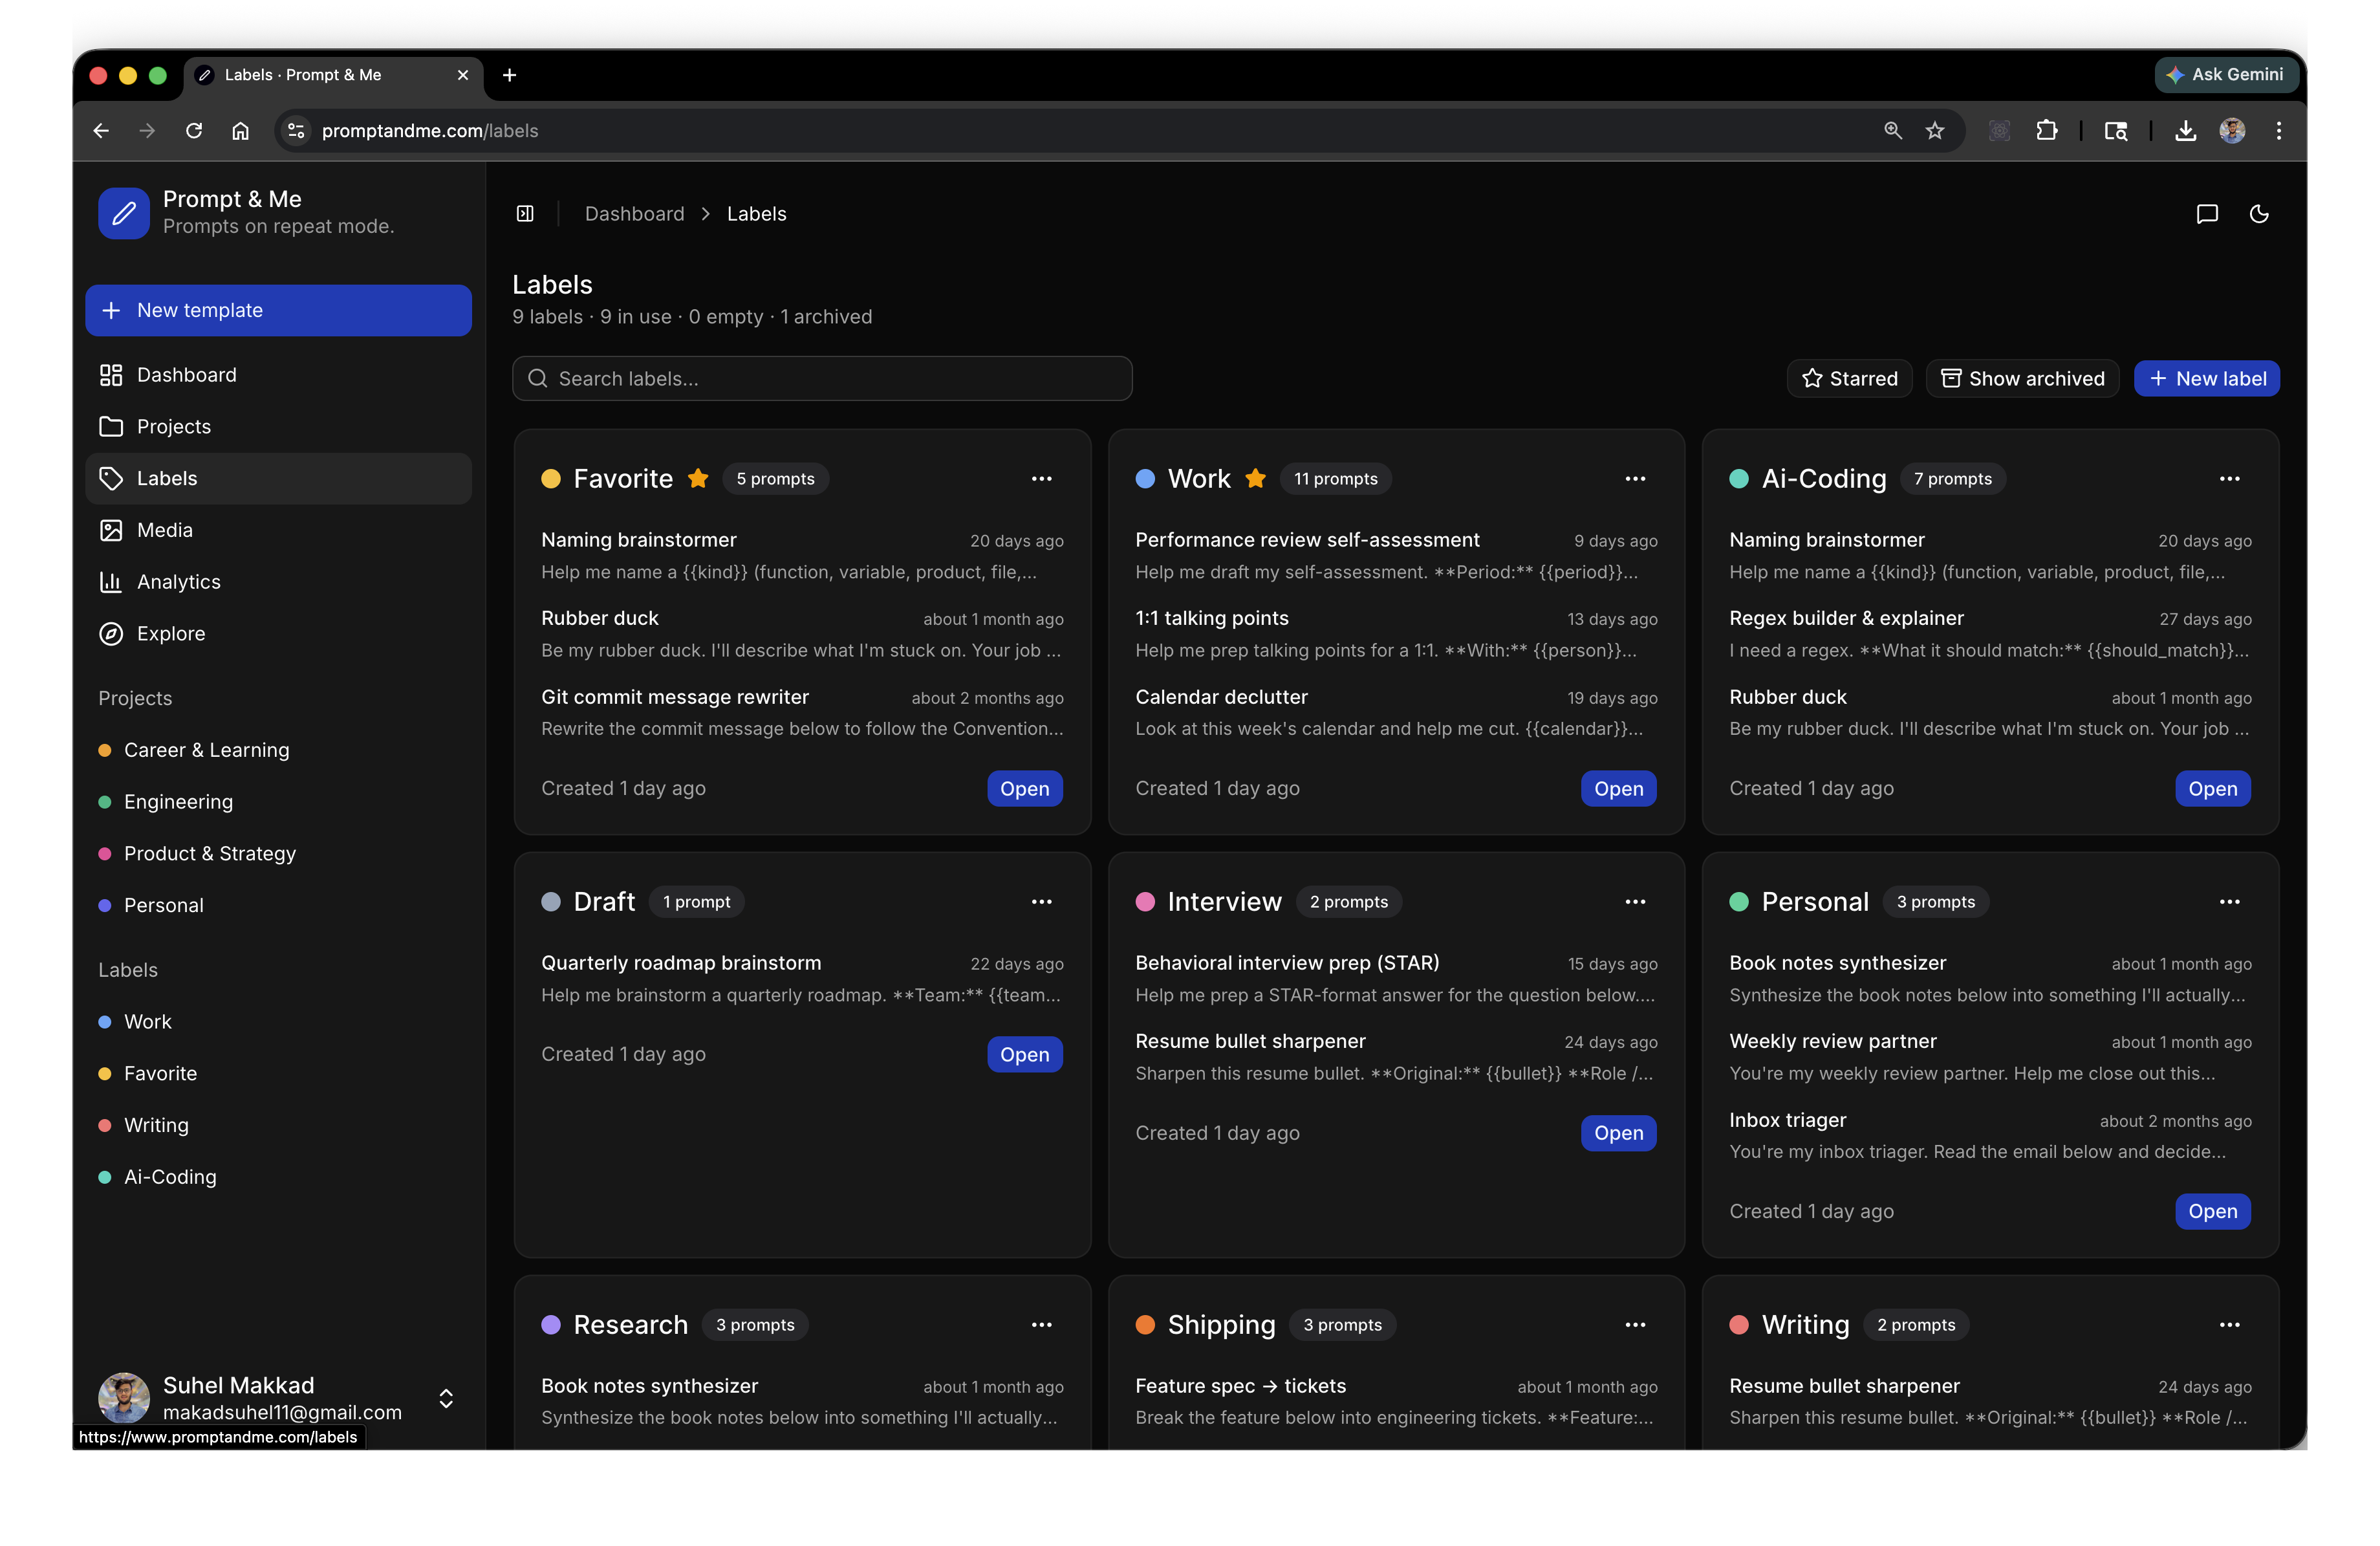This screenshot has height=1546, width=2380.
Task: Open the Draft card three-dot menu
Action: point(1041,902)
